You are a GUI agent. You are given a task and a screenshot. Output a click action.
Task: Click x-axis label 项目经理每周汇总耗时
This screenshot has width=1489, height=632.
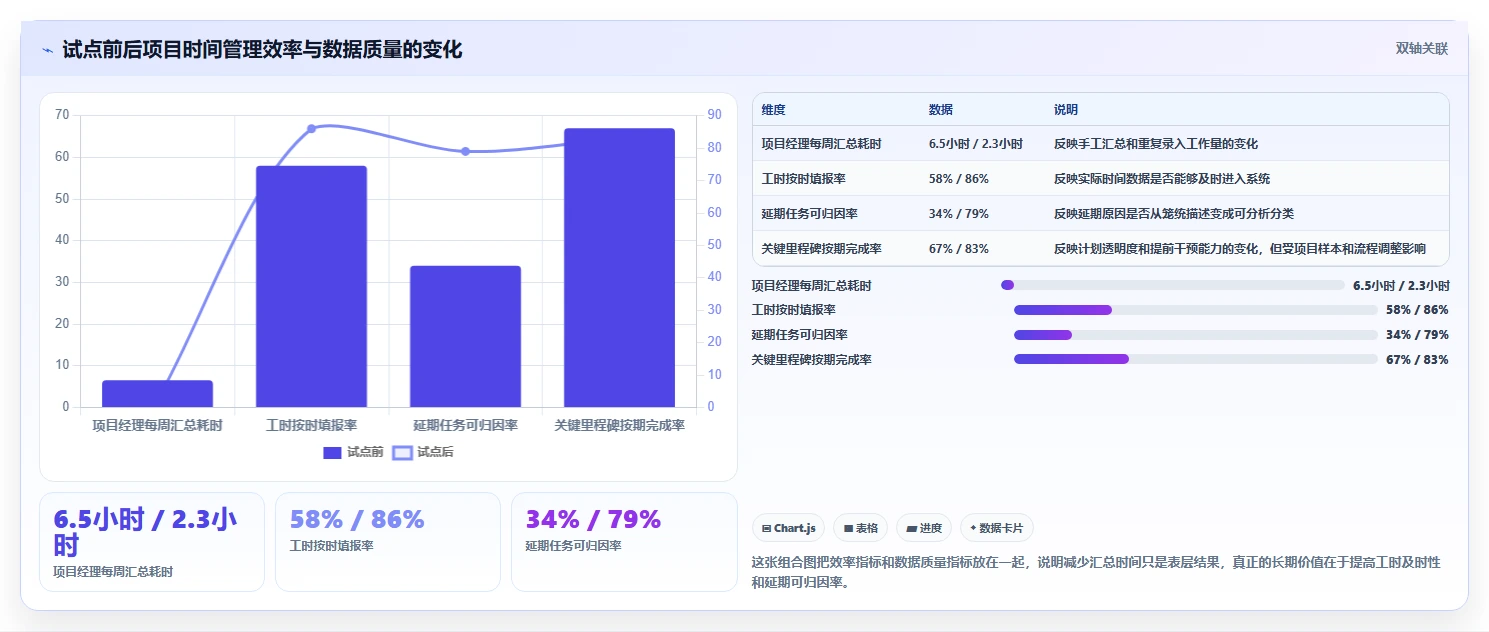157,426
